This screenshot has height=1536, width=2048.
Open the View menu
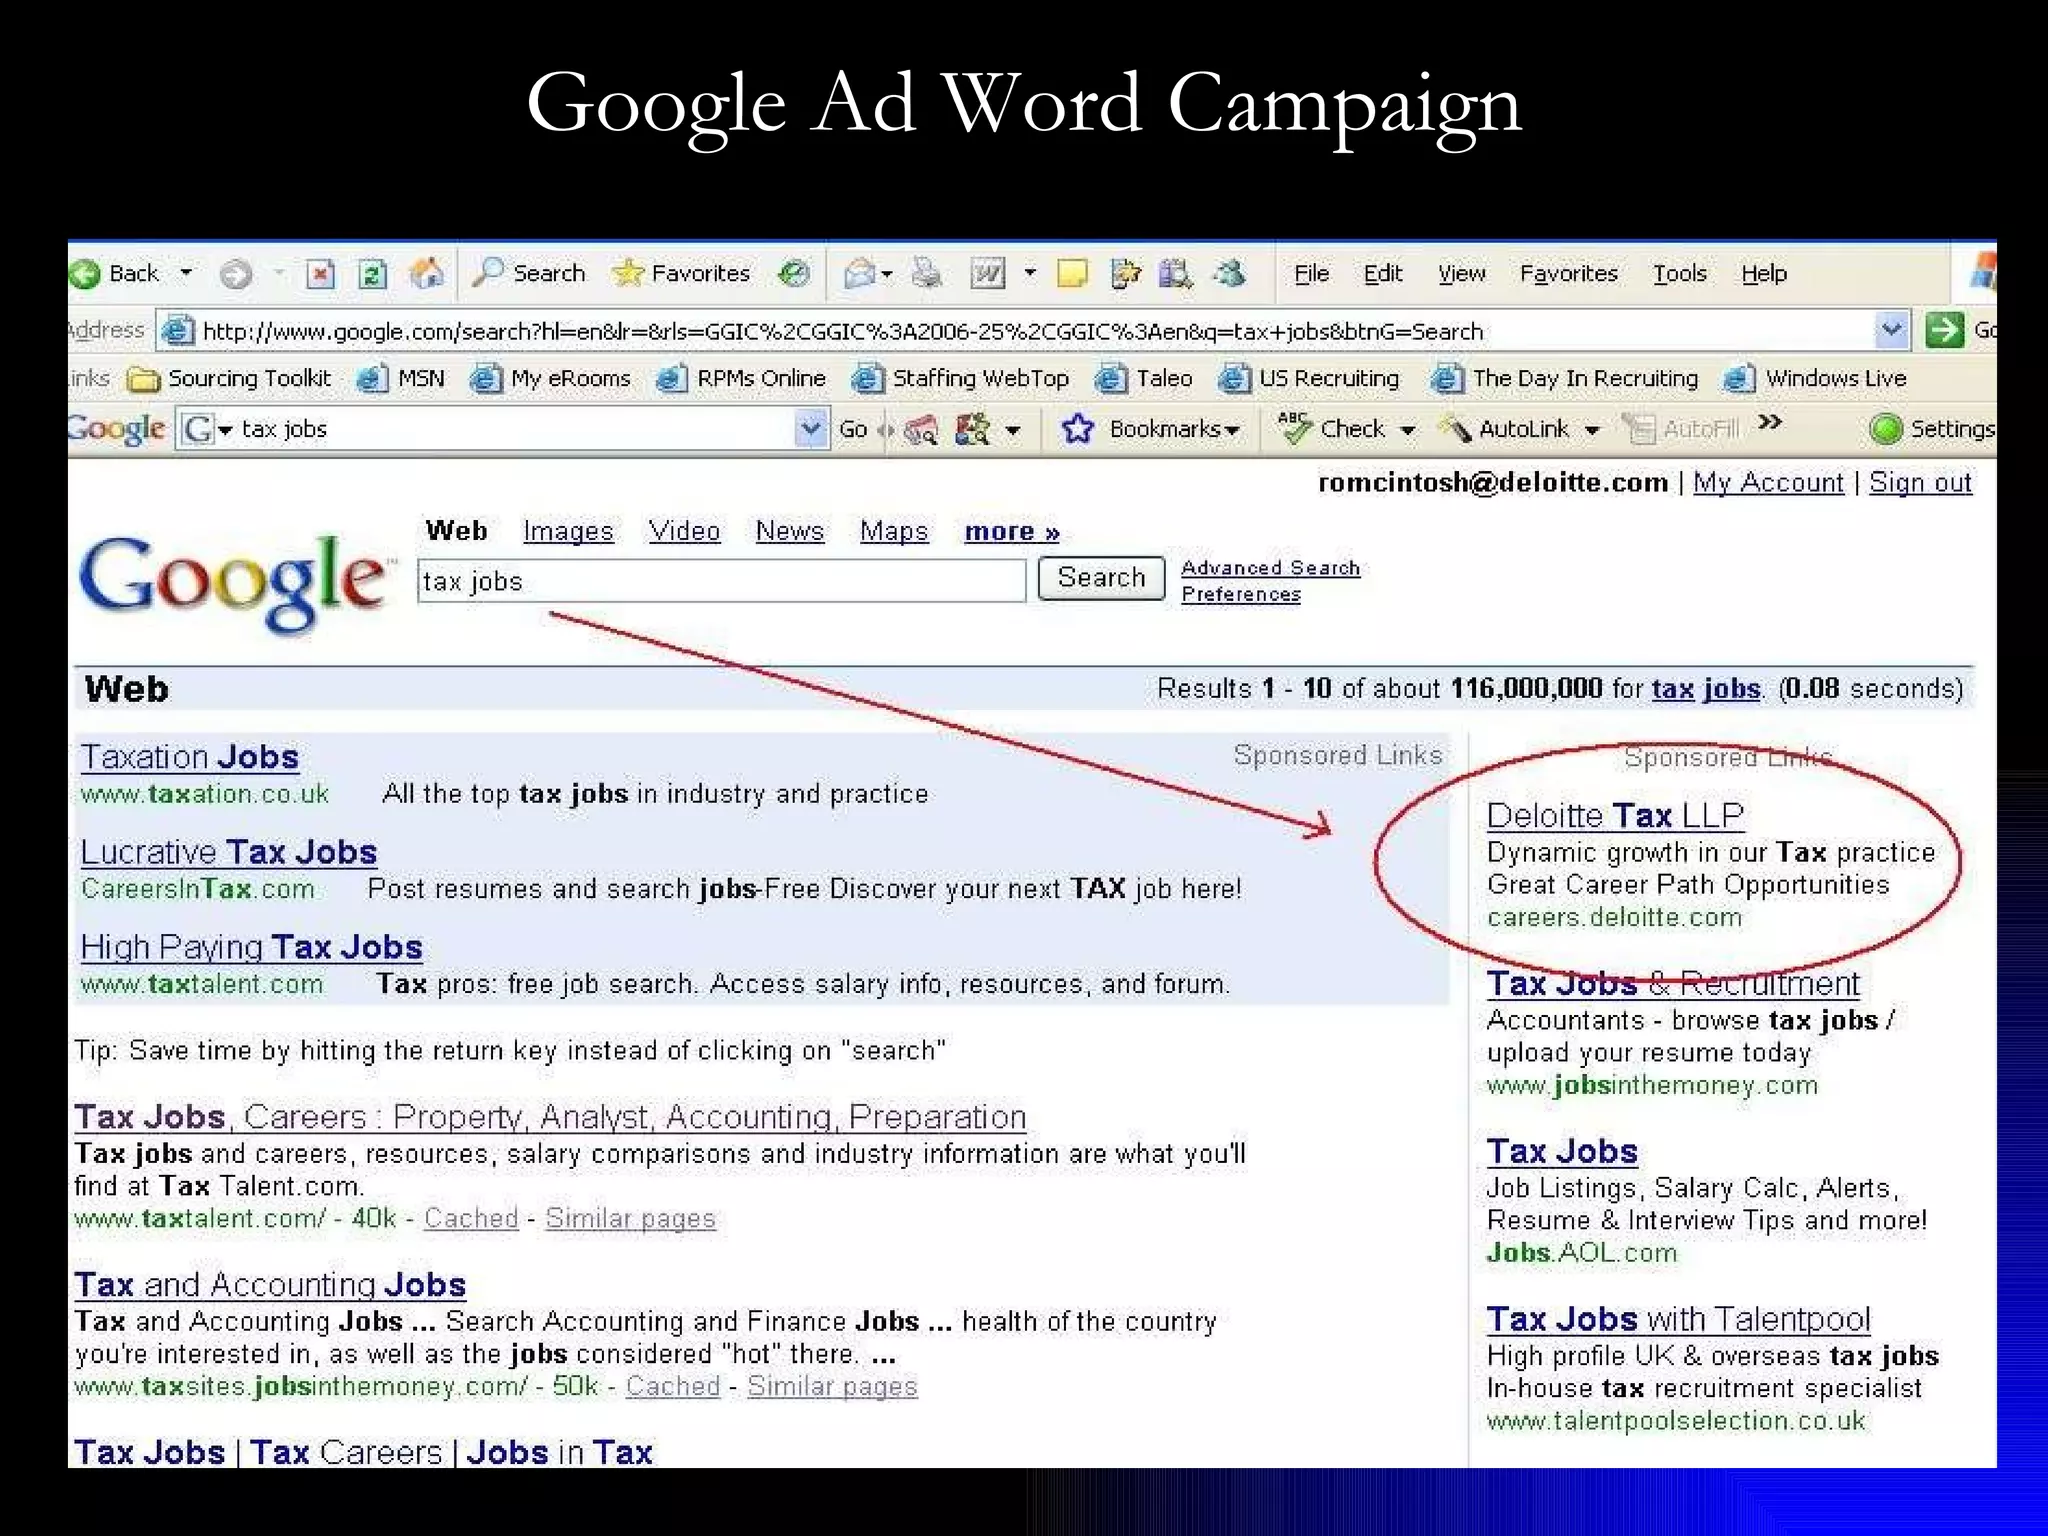pyautogui.click(x=1461, y=274)
